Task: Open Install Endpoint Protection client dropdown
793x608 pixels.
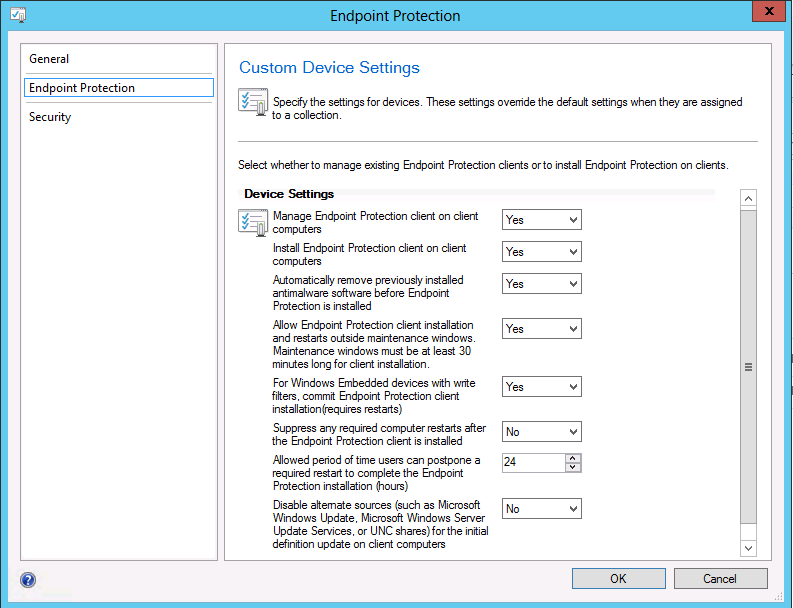Action: [x=542, y=251]
